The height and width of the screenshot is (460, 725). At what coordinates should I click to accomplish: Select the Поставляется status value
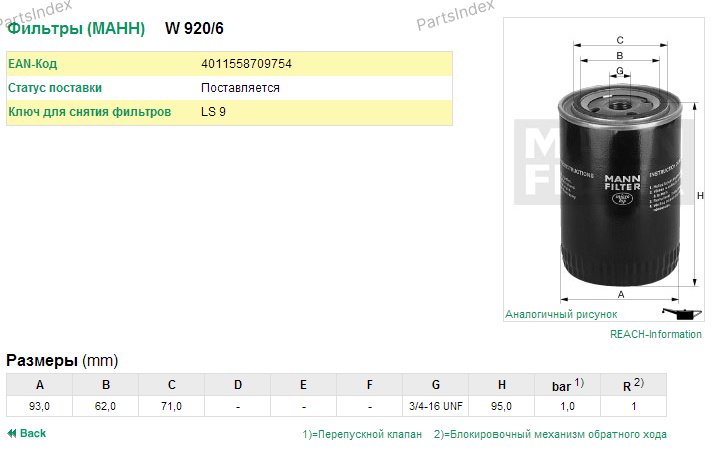tap(240, 88)
